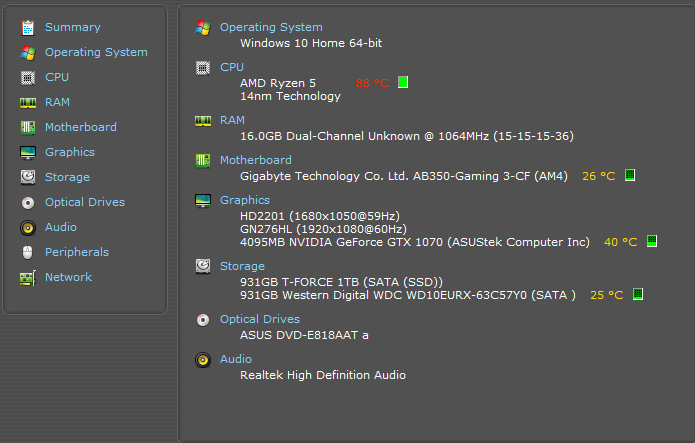The image size is (695, 443).
Task: Select Audio in the sidebar
Action: coord(61,227)
